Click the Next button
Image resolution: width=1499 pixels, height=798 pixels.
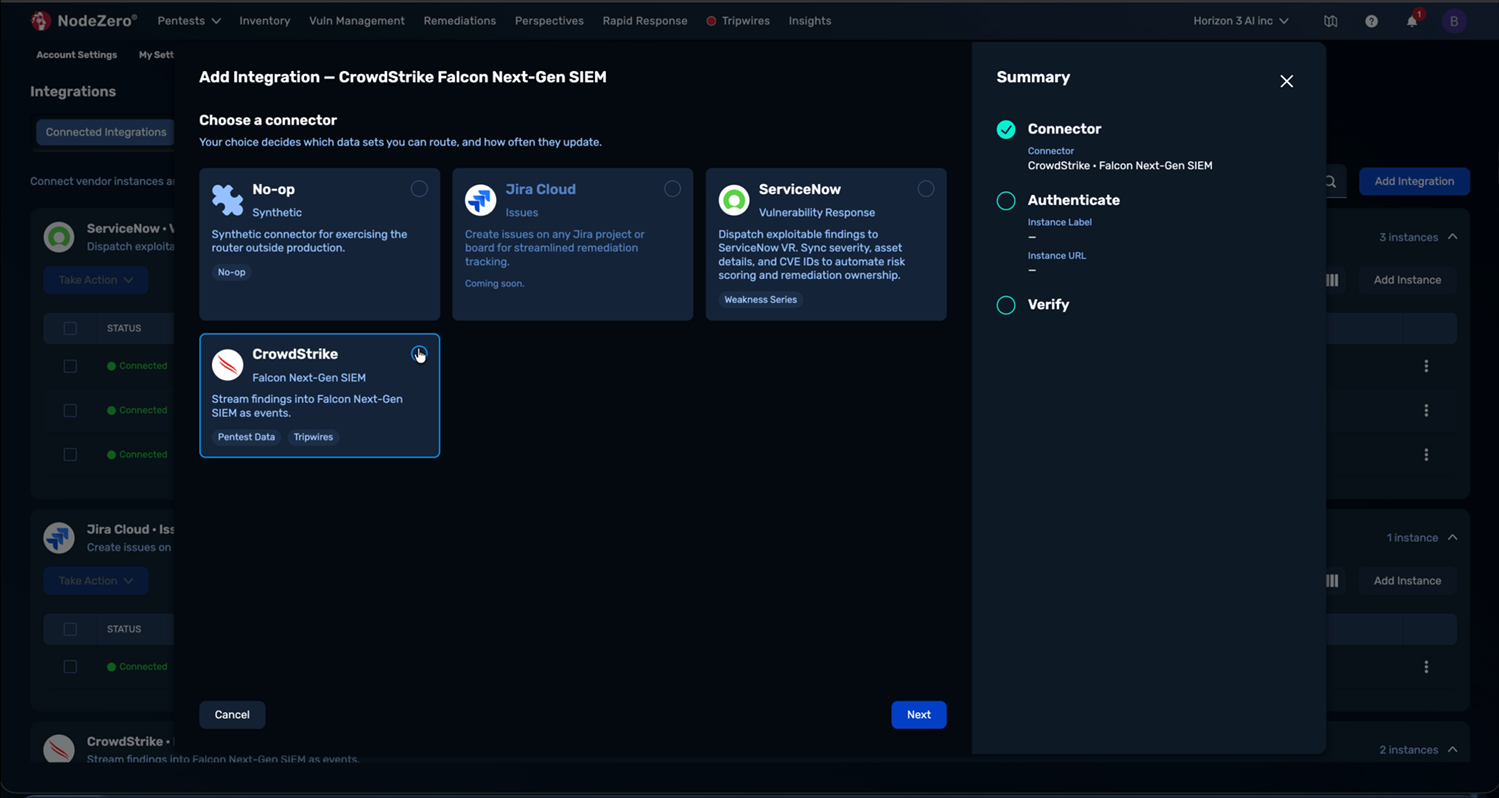[919, 715]
